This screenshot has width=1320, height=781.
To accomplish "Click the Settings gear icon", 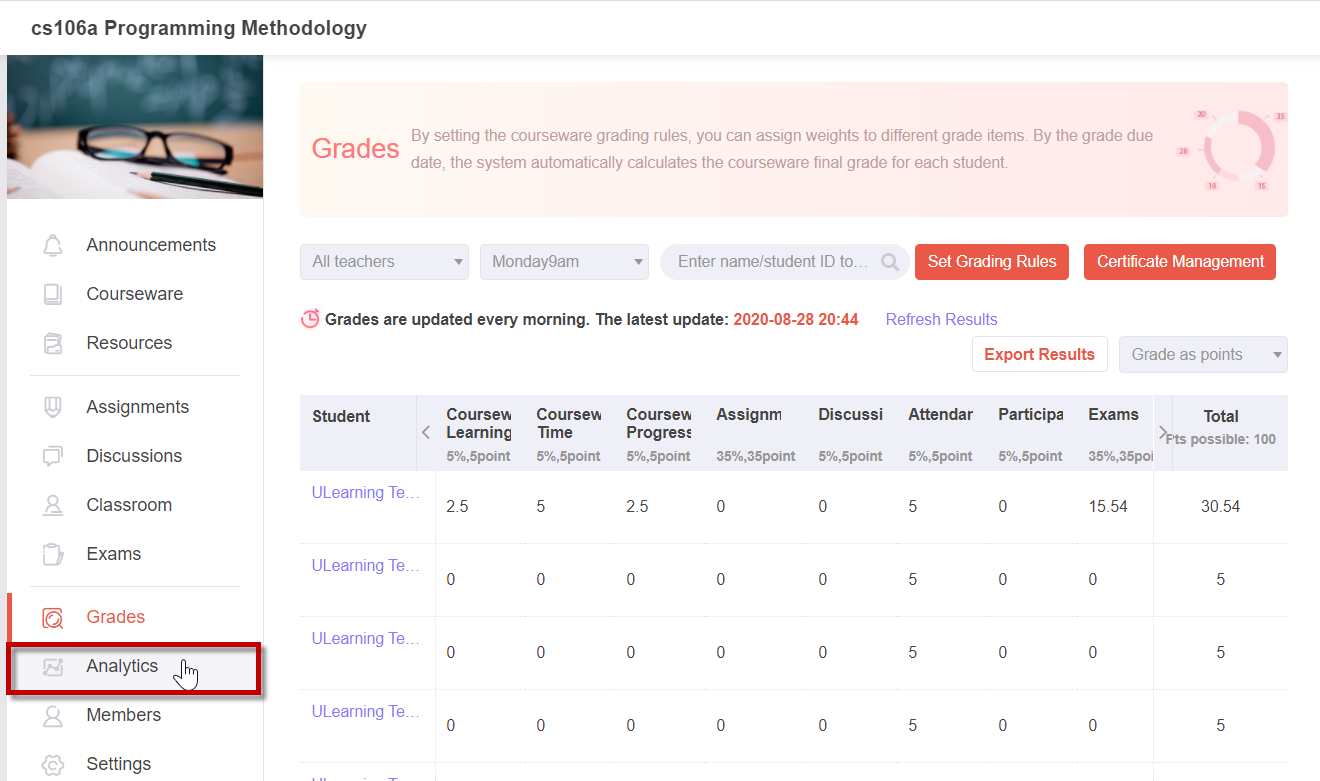I will [x=53, y=764].
